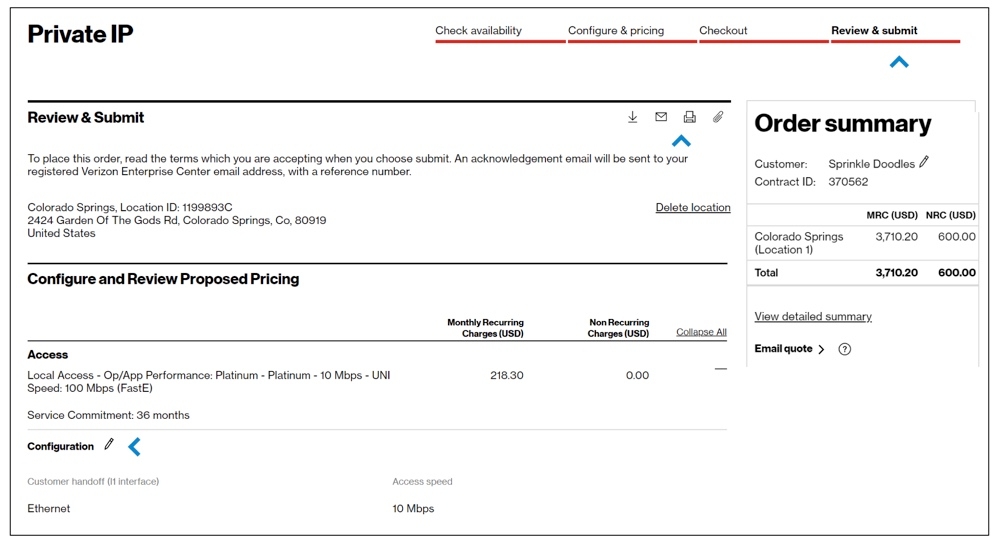Click blue up chevron below print icon

pyautogui.click(x=681, y=141)
